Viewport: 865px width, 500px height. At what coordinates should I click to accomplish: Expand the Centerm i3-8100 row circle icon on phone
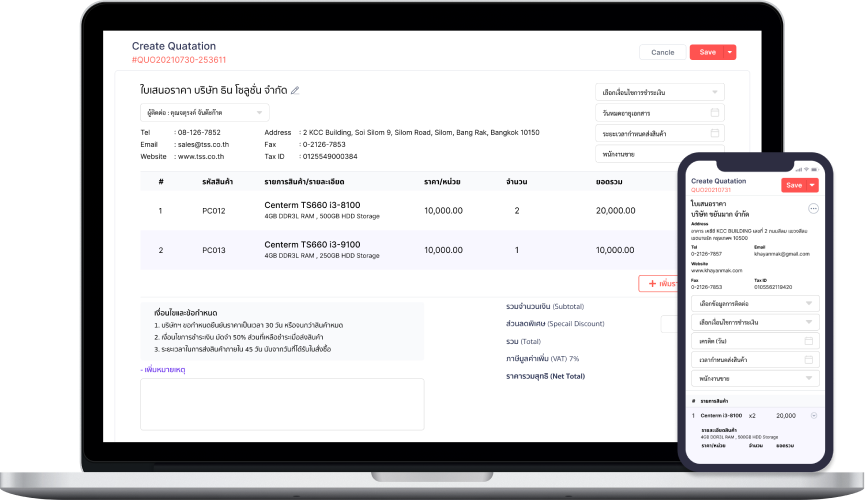813,415
